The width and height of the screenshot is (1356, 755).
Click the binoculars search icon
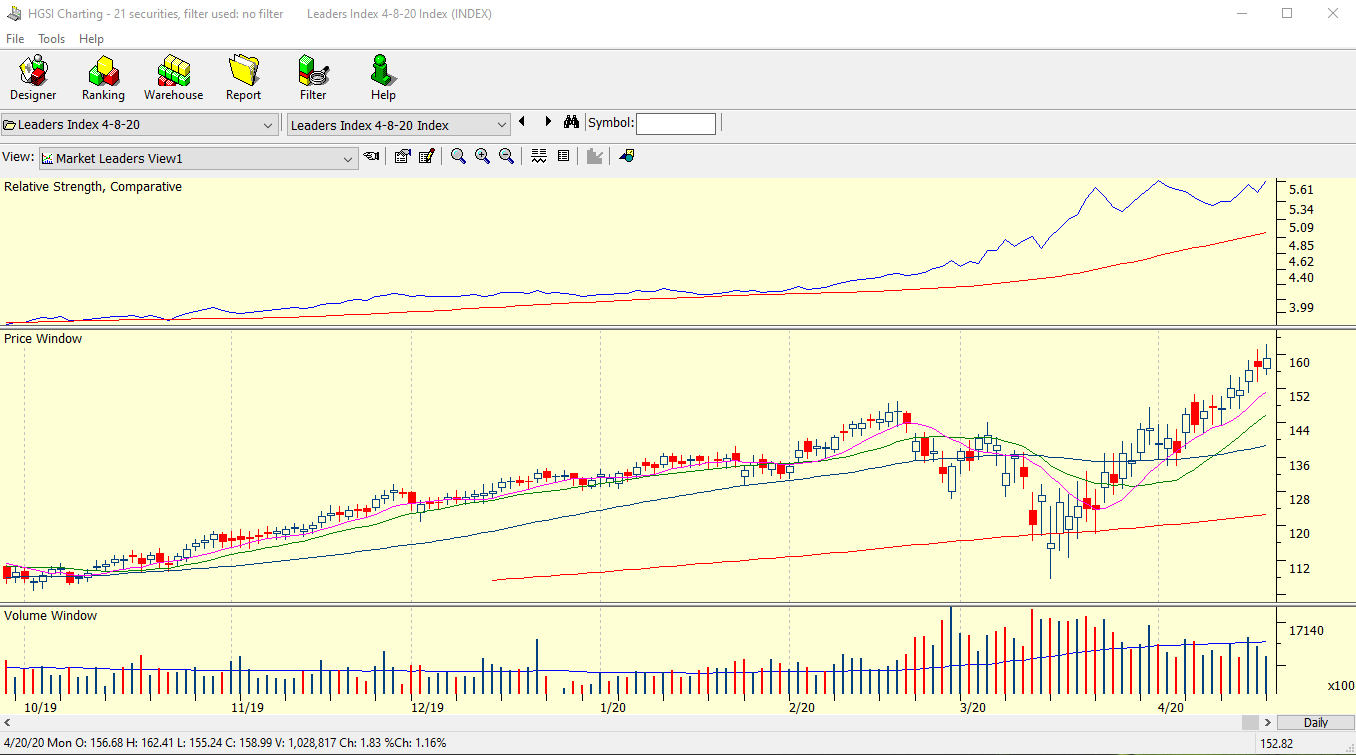pyautogui.click(x=572, y=122)
